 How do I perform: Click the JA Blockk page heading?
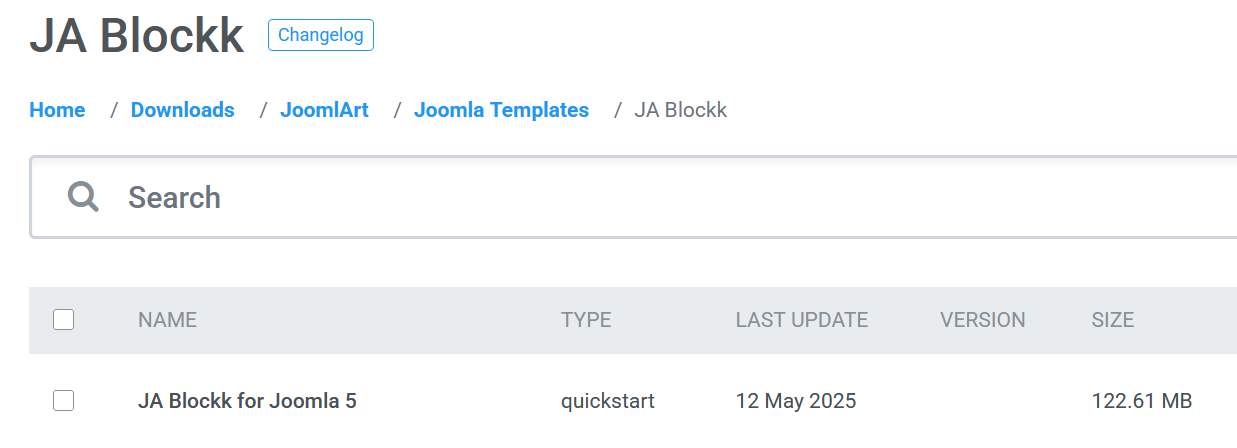pos(137,36)
